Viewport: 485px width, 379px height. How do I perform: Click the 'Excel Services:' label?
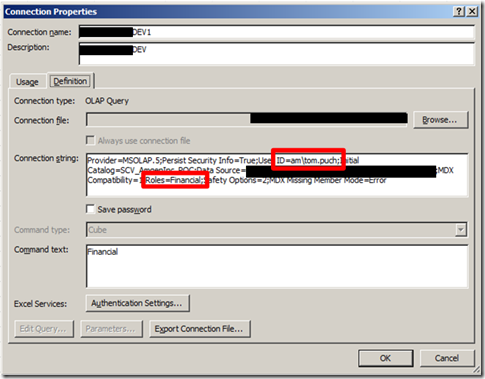tap(40, 304)
